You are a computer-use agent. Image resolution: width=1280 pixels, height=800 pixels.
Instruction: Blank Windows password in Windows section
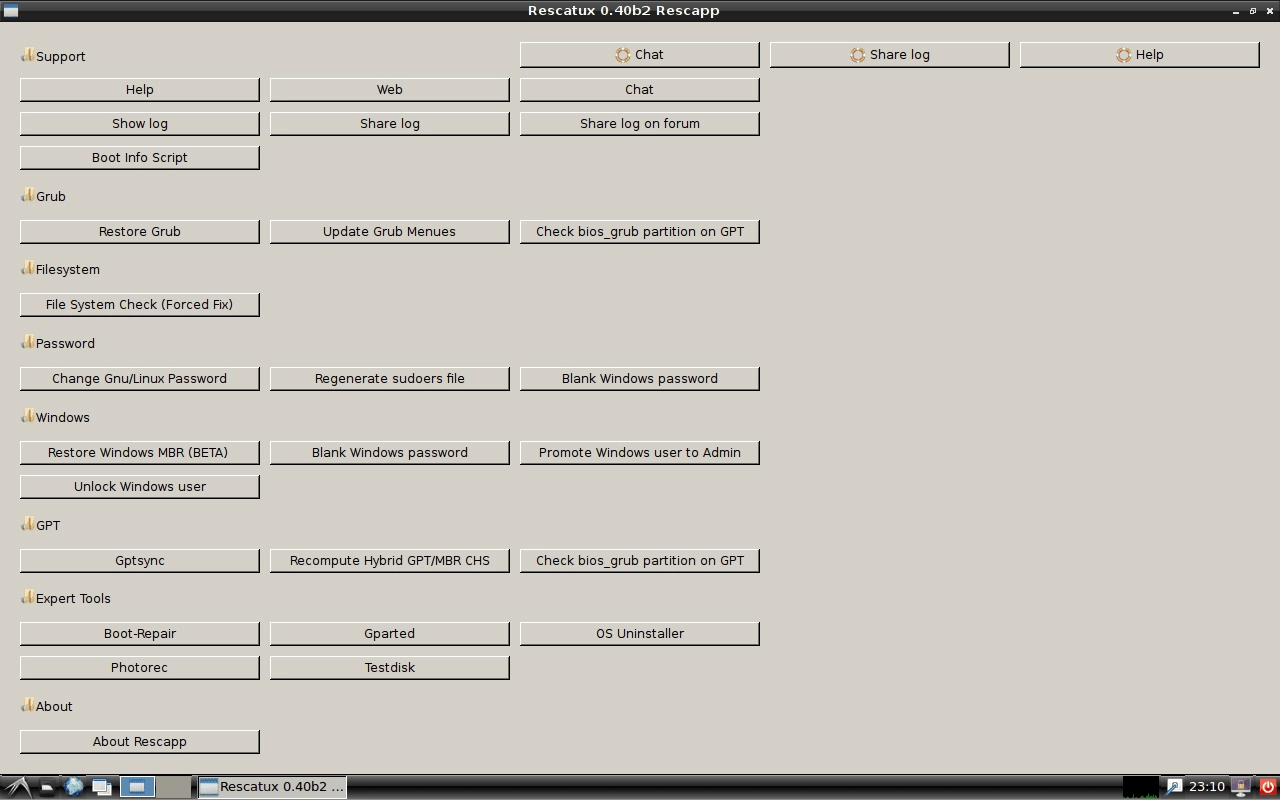[389, 453]
